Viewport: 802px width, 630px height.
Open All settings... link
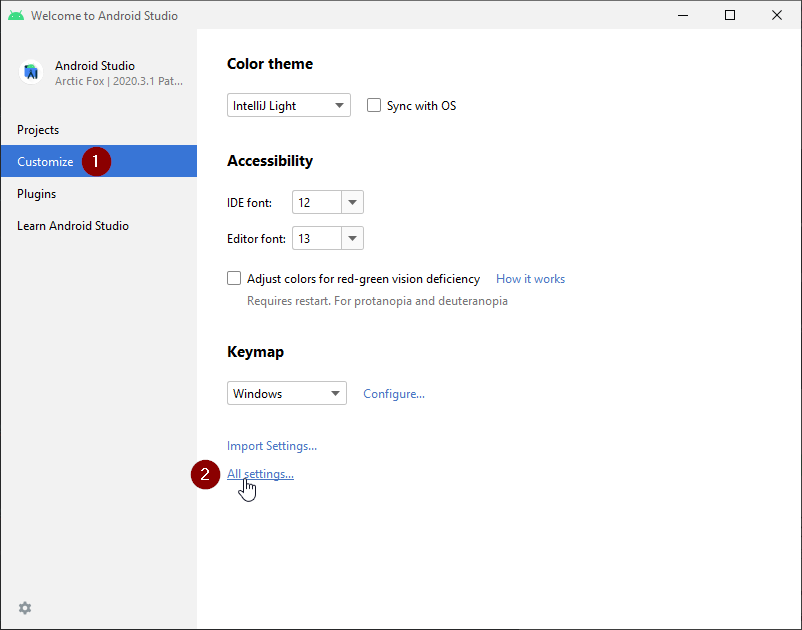[x=260, y=474]
